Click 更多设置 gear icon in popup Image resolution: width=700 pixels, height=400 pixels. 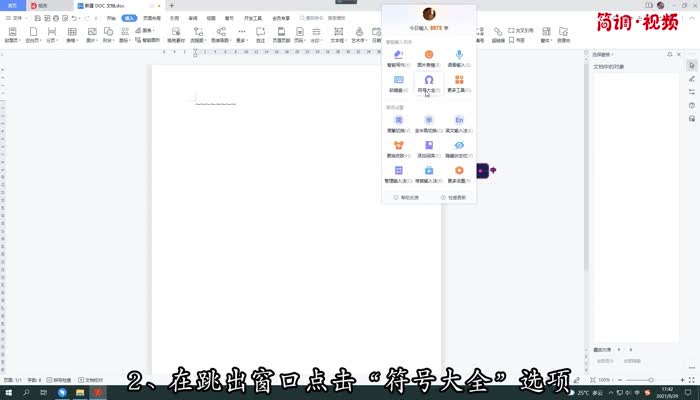[x=459, y=173]
